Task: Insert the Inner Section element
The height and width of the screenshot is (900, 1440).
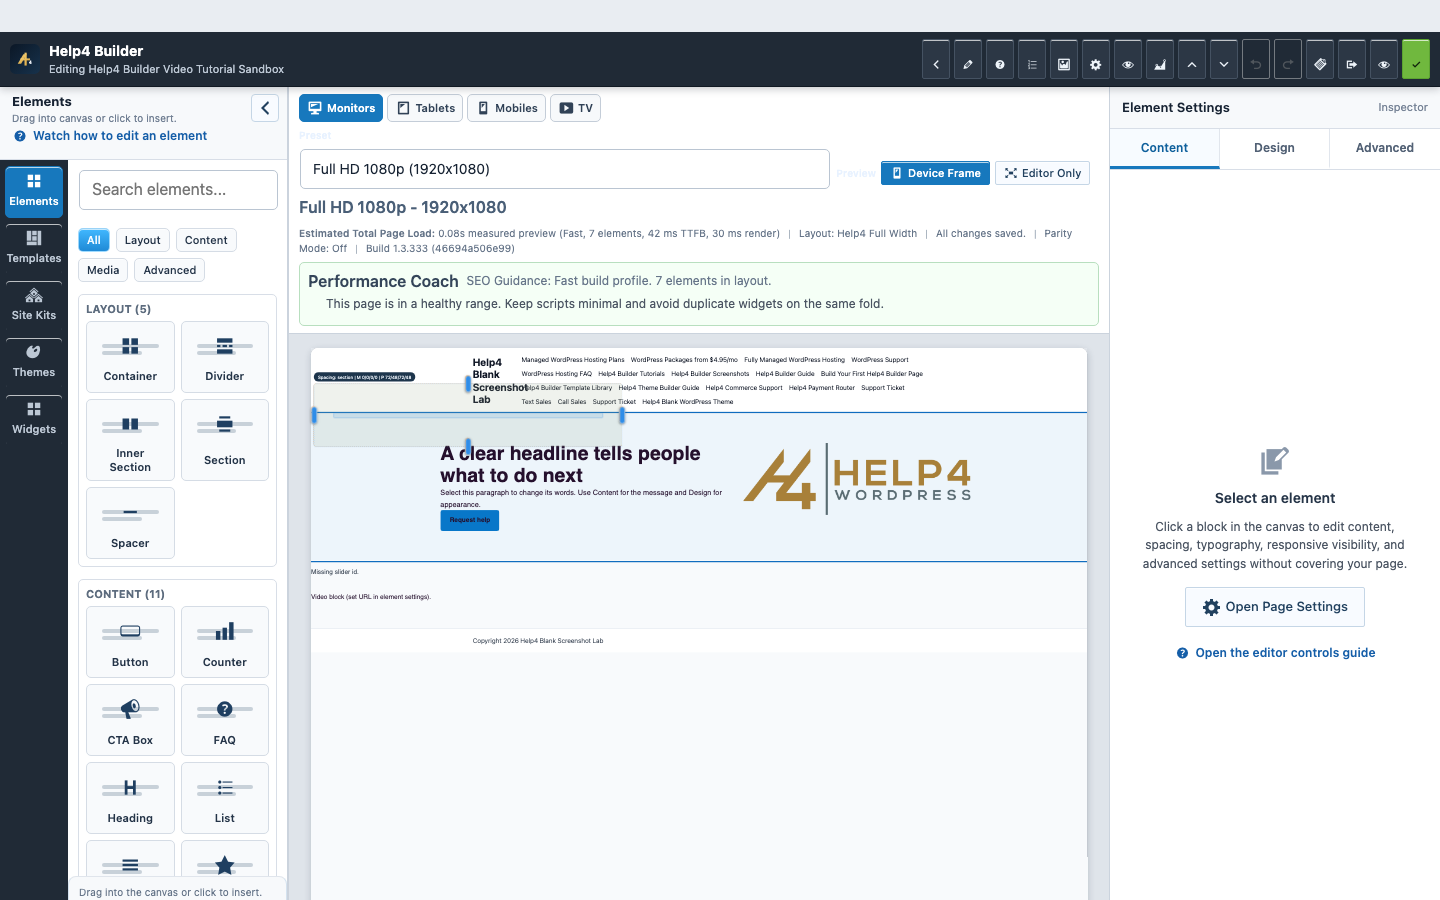Action: tap(131, 440)
